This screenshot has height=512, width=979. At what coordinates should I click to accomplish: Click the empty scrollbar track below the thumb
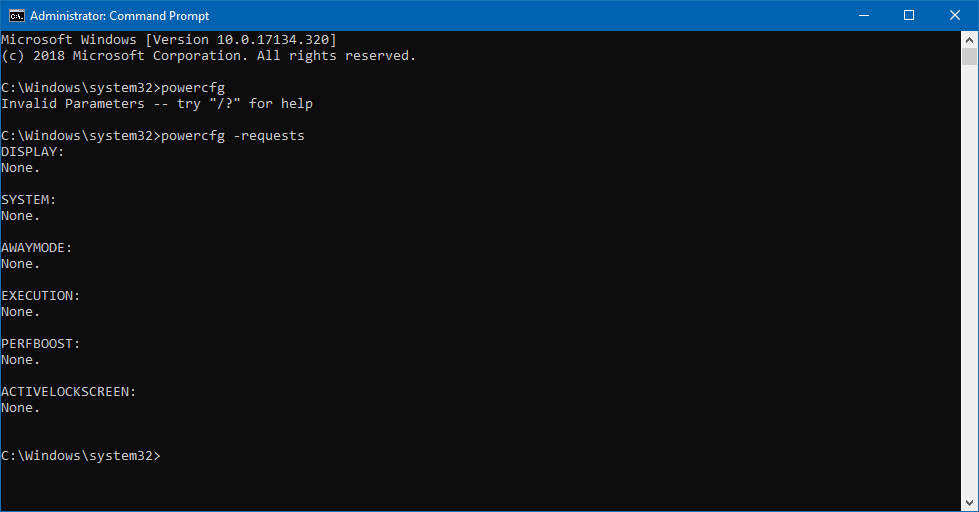(969, 280)
